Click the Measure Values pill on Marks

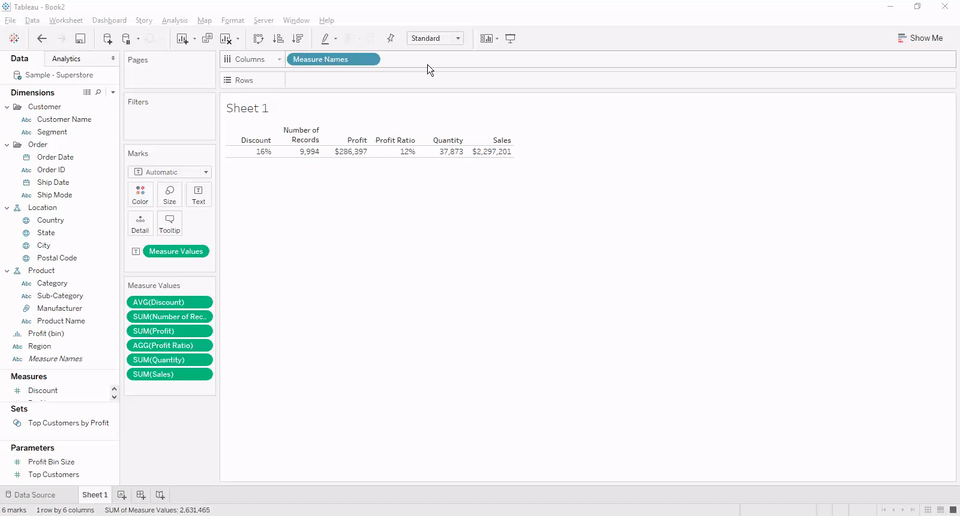pyautogui.click(x=176, y=251)
